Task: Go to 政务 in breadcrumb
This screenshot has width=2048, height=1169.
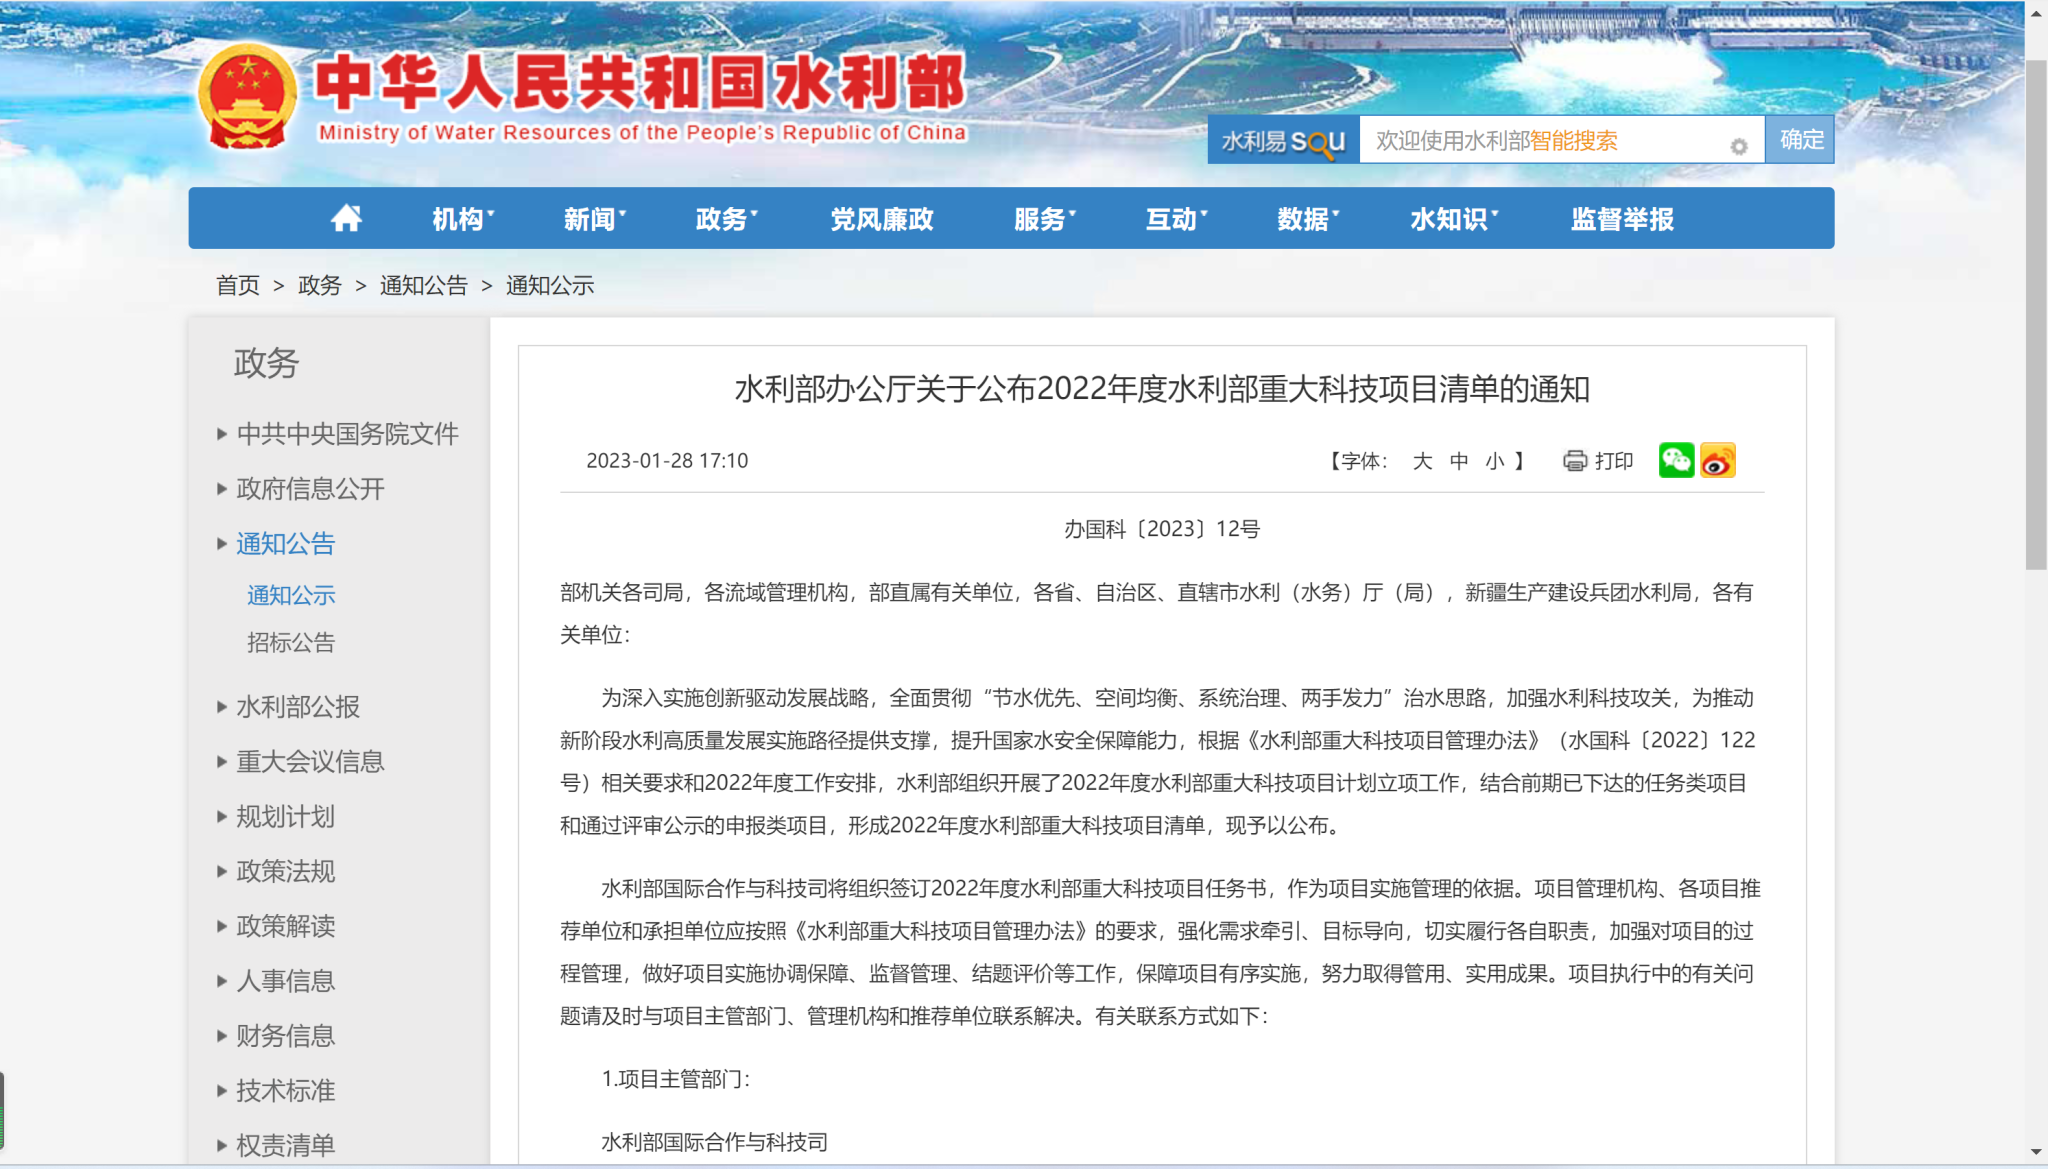Action: [320, 286]
